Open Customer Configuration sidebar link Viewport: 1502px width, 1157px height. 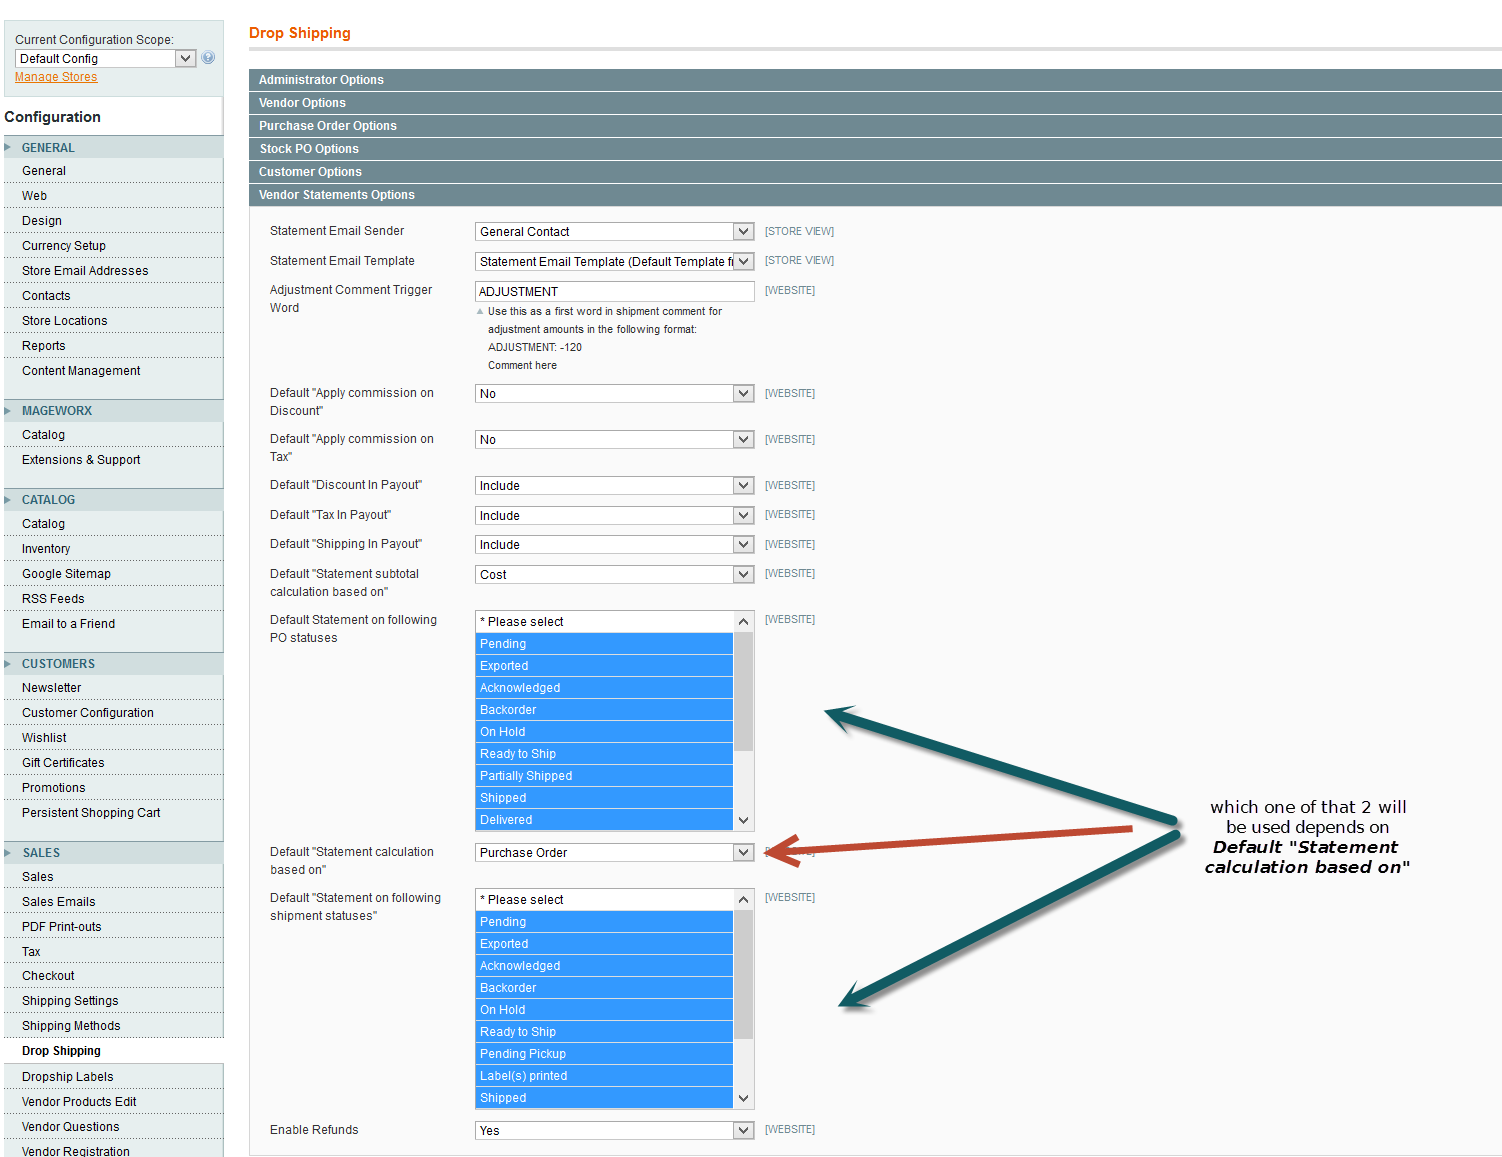click(88, 713)
